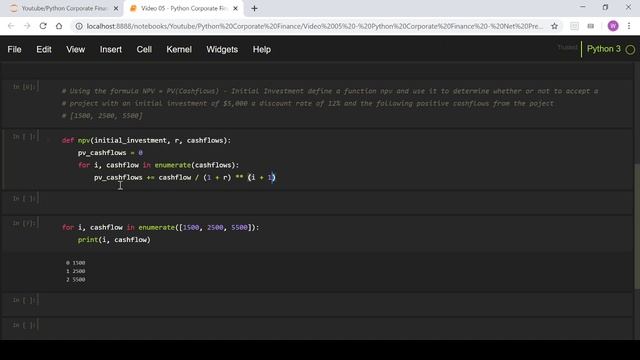Minimize the browser window
This screenshot has width=640, height=360.
pos(582,7)
